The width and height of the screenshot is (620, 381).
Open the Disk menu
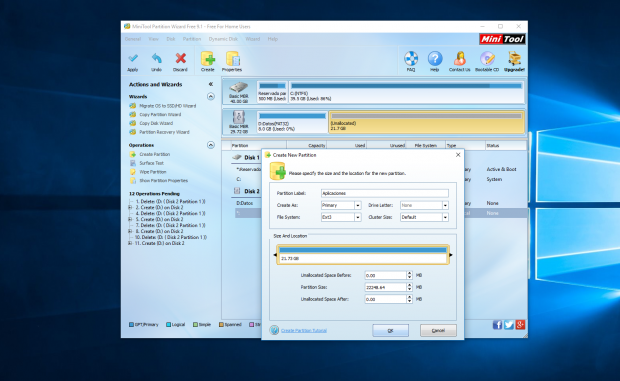pyautogui.click(x=171, y=39)
